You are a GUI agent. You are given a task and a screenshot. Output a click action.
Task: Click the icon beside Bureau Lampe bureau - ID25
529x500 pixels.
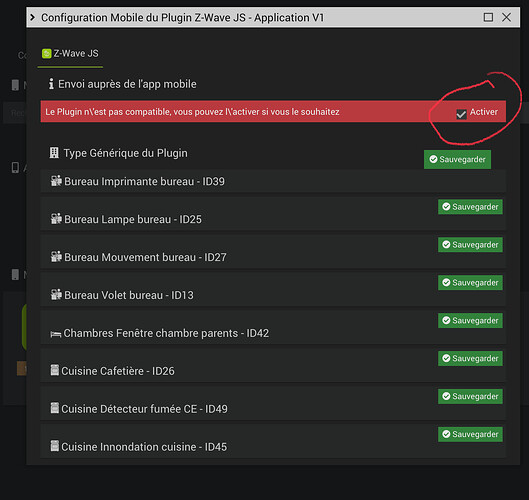(x=56, y=219)
